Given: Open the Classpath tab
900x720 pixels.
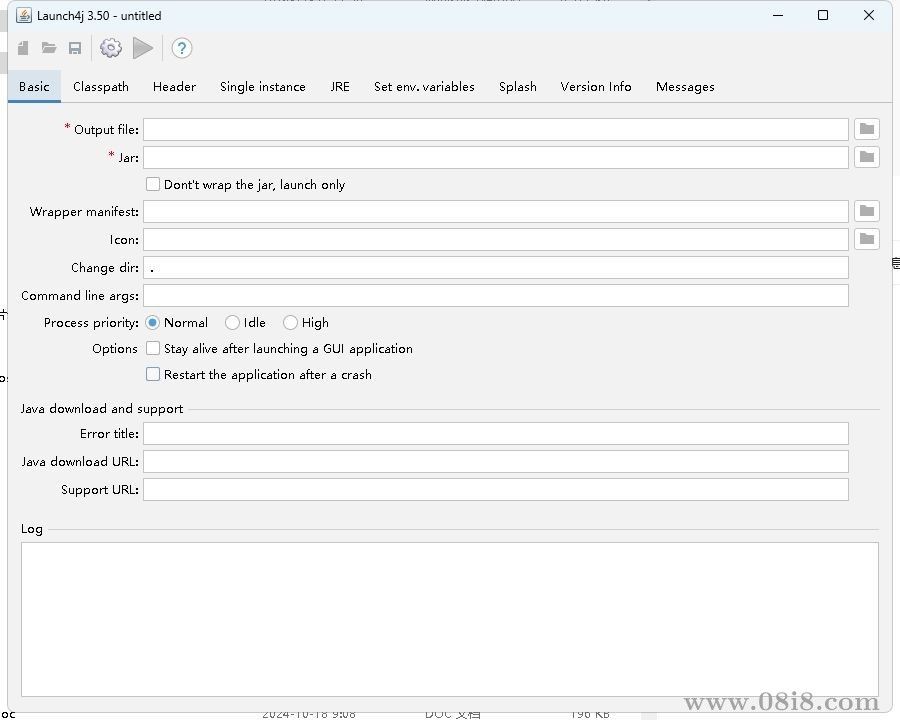Looking at the screenshot, I should 101,87.
